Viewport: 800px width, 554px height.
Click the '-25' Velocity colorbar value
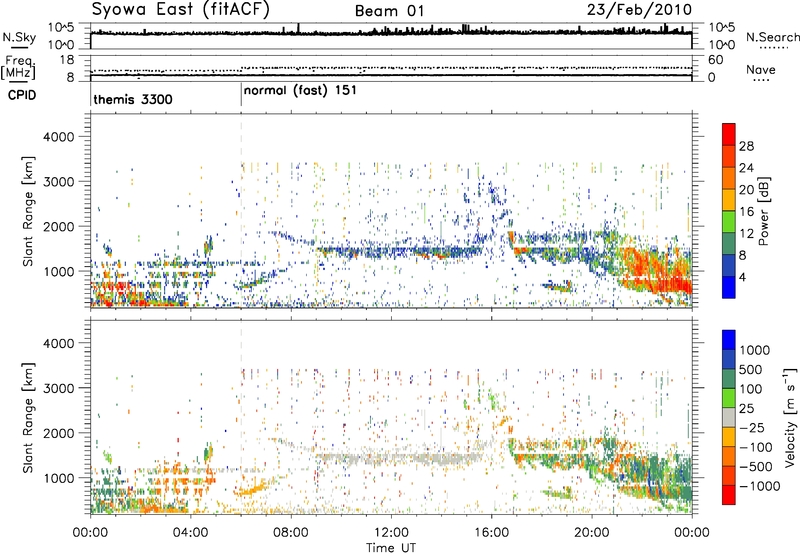(x=753, y=428)
